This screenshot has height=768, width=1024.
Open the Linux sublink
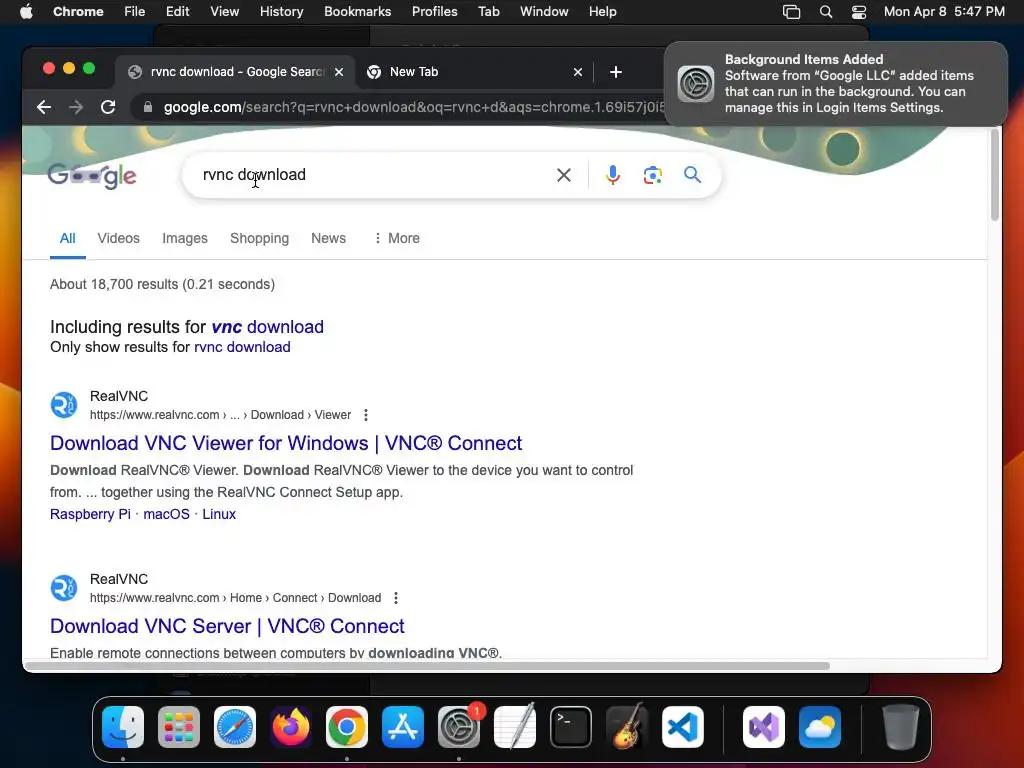click(x=219, y=514)
